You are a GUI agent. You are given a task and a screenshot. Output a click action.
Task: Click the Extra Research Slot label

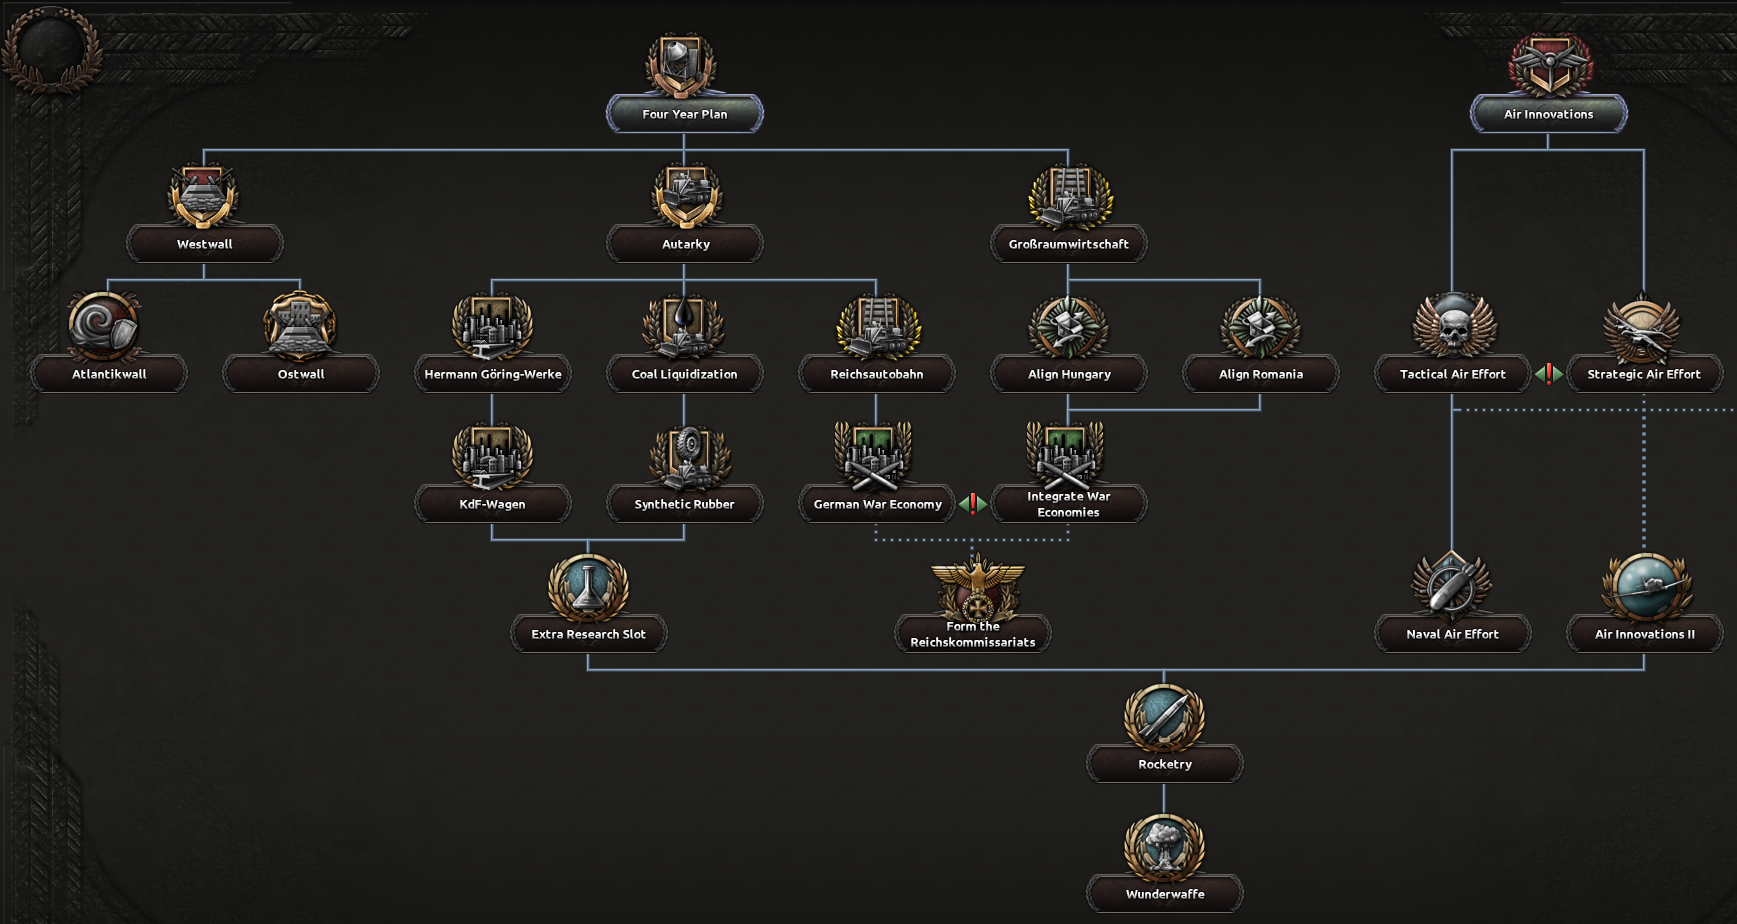[589, 634]
